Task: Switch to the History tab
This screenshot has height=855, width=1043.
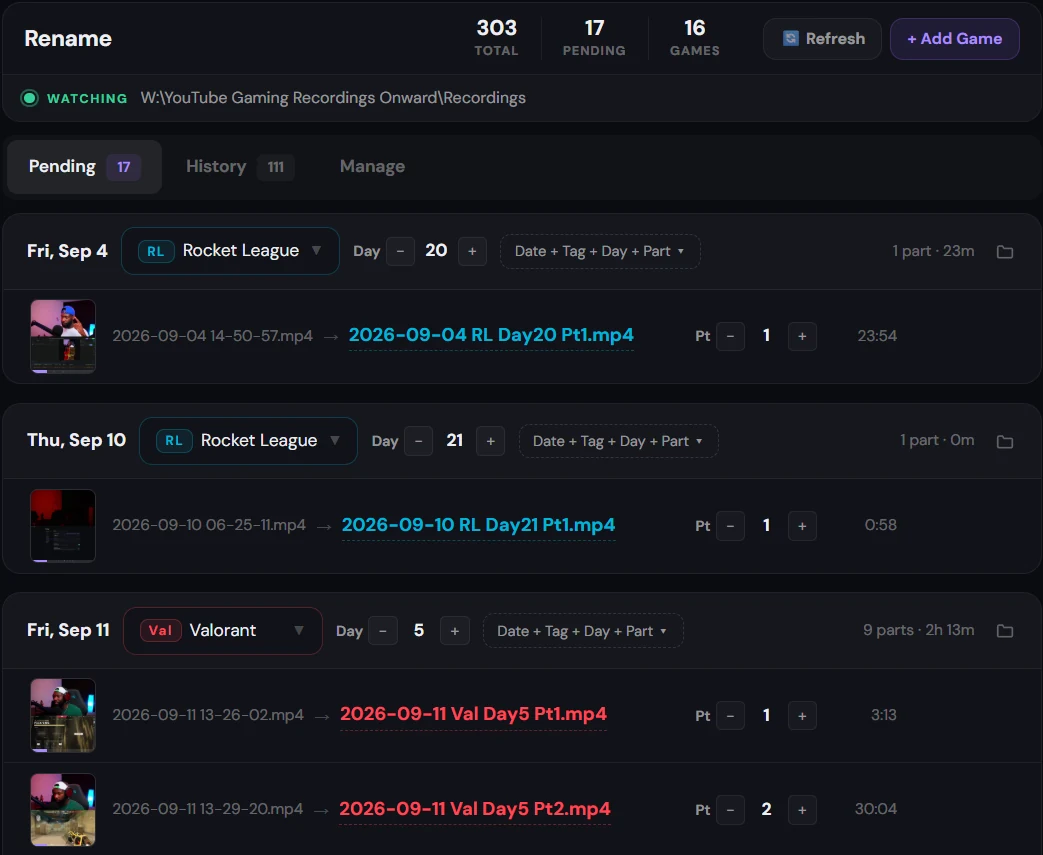Action: pyautogui.click(x=240, y=166)
